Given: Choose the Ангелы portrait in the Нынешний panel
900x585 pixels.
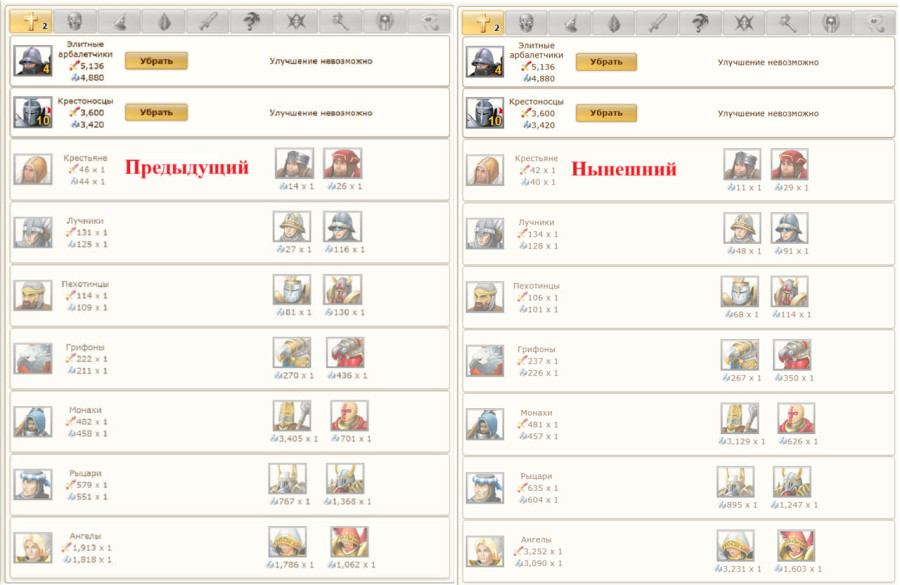Looking at the screenshot, I should pyautogui.click(x=485, y=552).
